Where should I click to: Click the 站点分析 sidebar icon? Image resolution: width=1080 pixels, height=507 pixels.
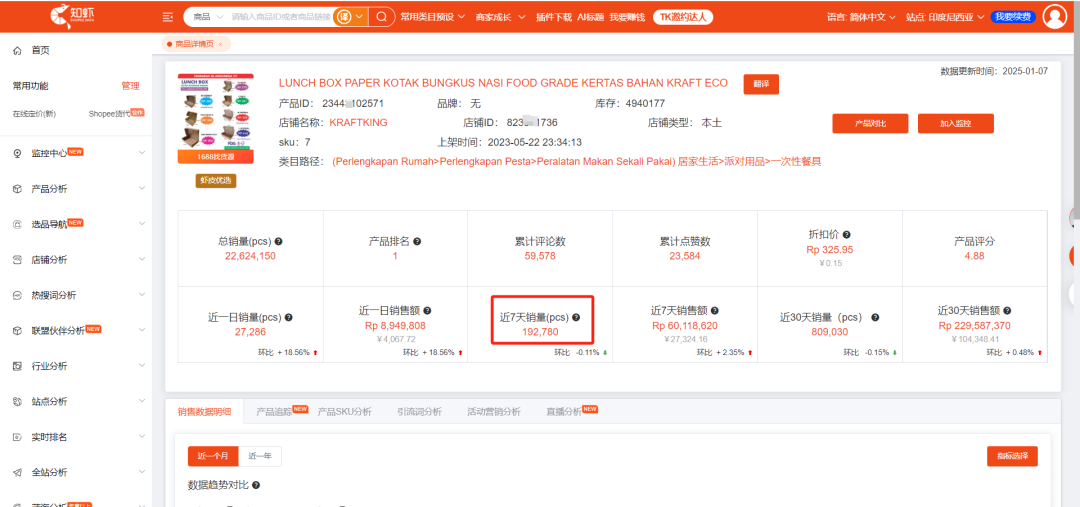pyautogui.click(x=17, y=402)
